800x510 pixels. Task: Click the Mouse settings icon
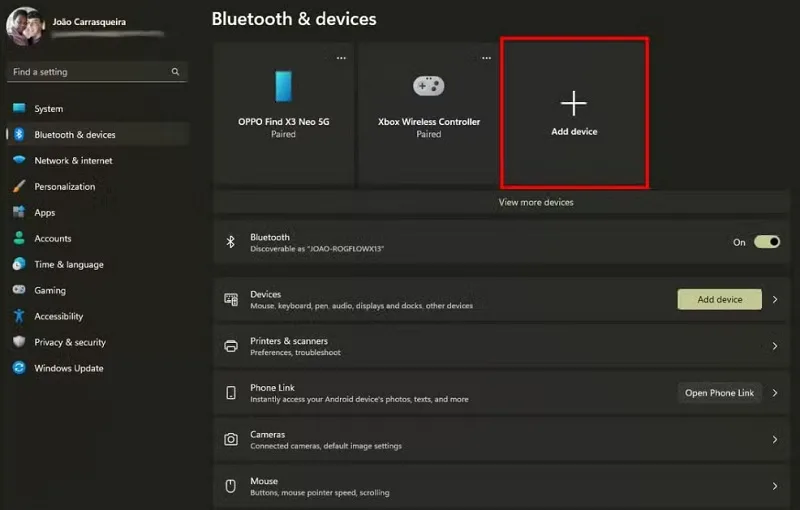point(231,486)
